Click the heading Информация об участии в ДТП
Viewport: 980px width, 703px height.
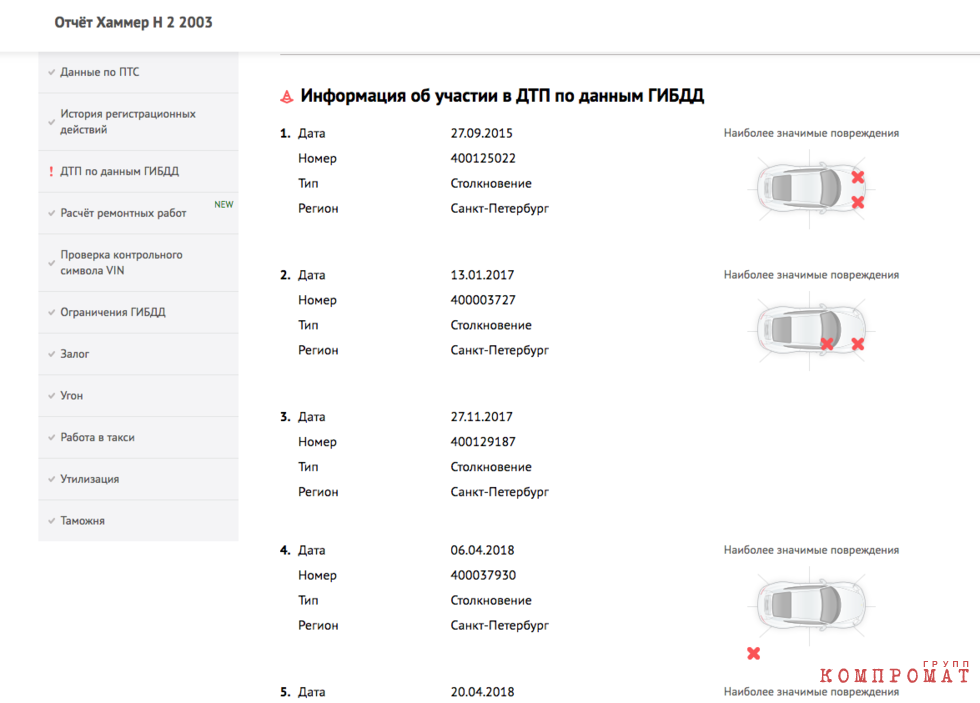coord(502,96)
